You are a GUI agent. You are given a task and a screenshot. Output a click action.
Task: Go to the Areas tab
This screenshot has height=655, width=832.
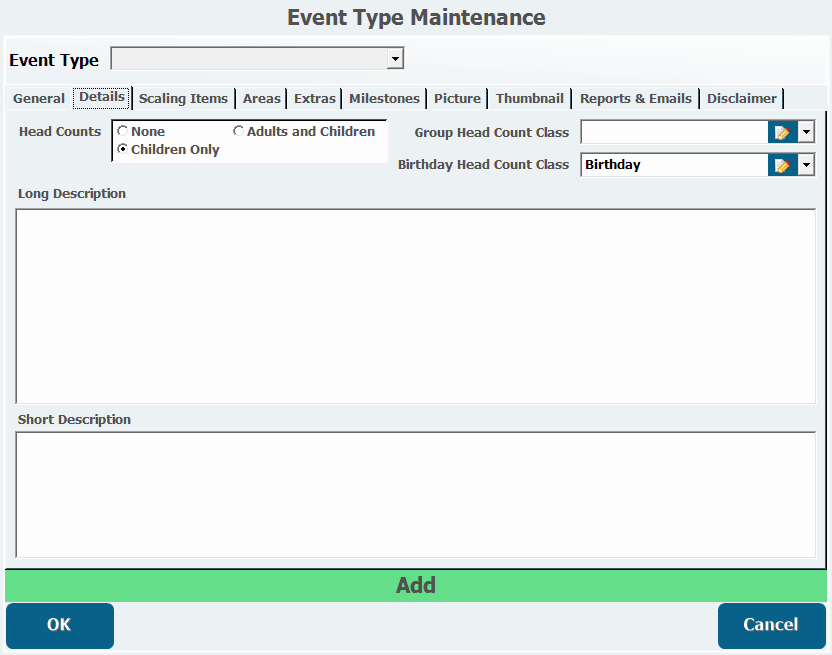[x=262, y=98]
